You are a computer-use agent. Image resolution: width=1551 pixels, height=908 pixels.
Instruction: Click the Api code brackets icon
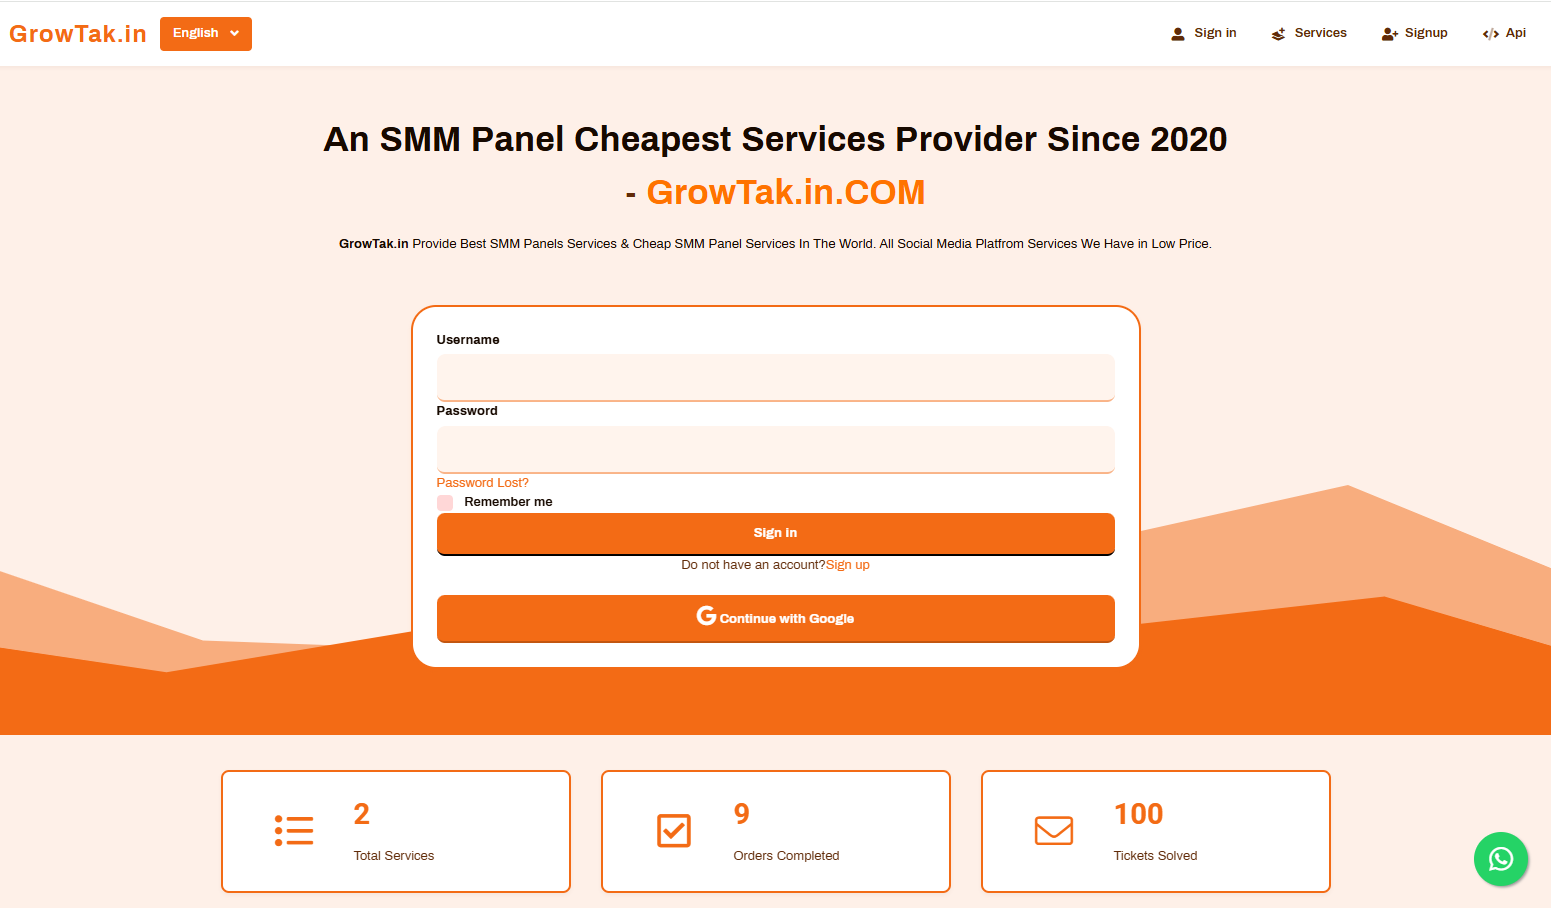[x=1490, y=34]
